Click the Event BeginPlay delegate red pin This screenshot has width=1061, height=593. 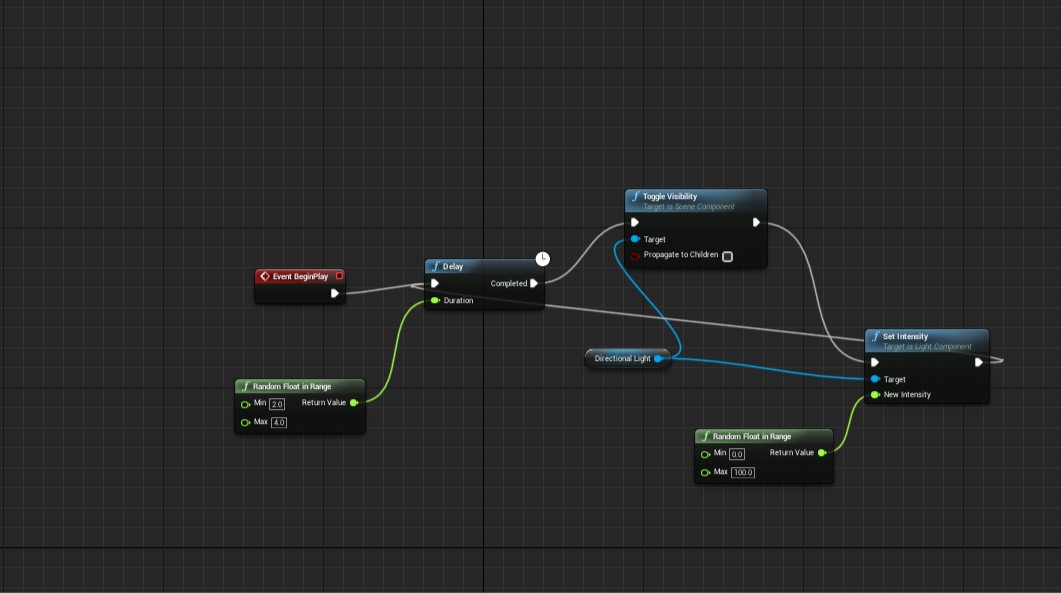pos(339,276)
